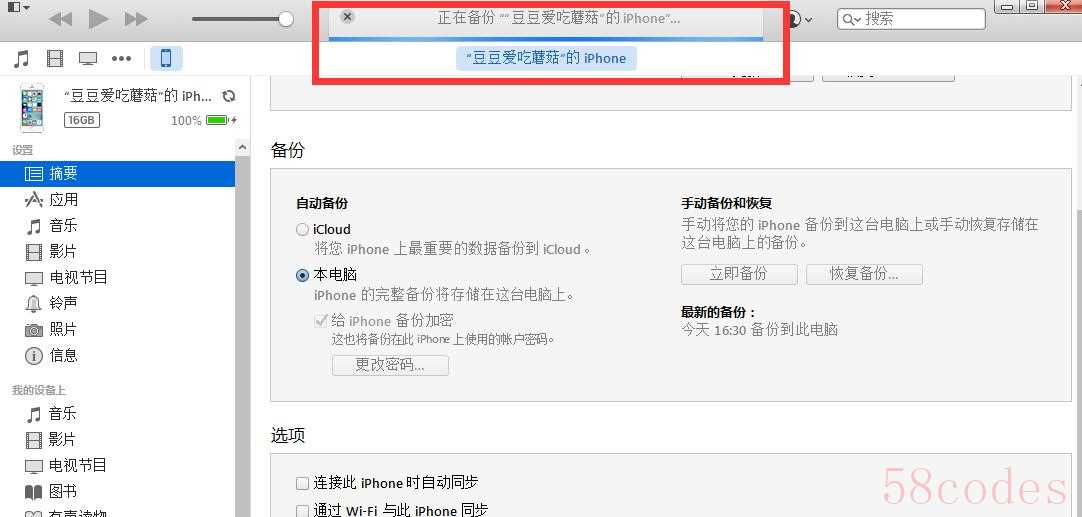The width and height of the screenshot is (1082, 517).
Task: Click the 立即备份 button
Action: (x=739, y=274)
